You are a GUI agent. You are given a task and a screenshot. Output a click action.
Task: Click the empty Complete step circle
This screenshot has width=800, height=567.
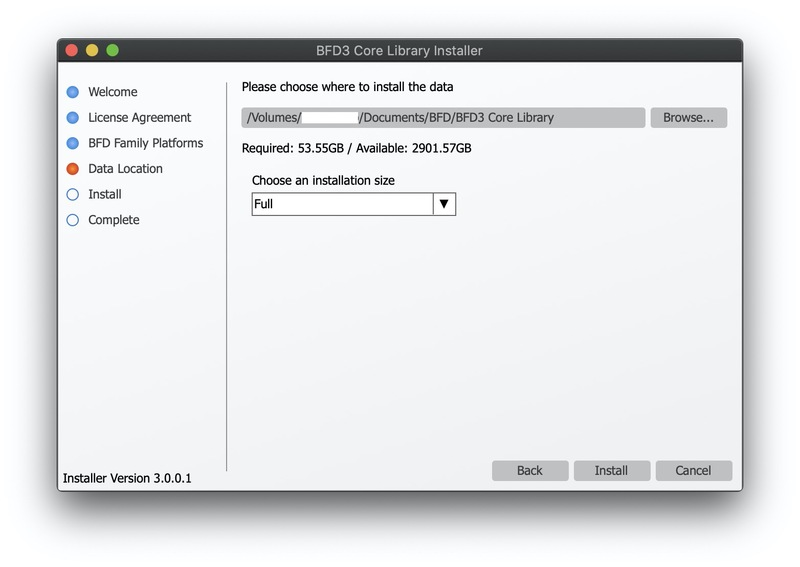(73, 220)
